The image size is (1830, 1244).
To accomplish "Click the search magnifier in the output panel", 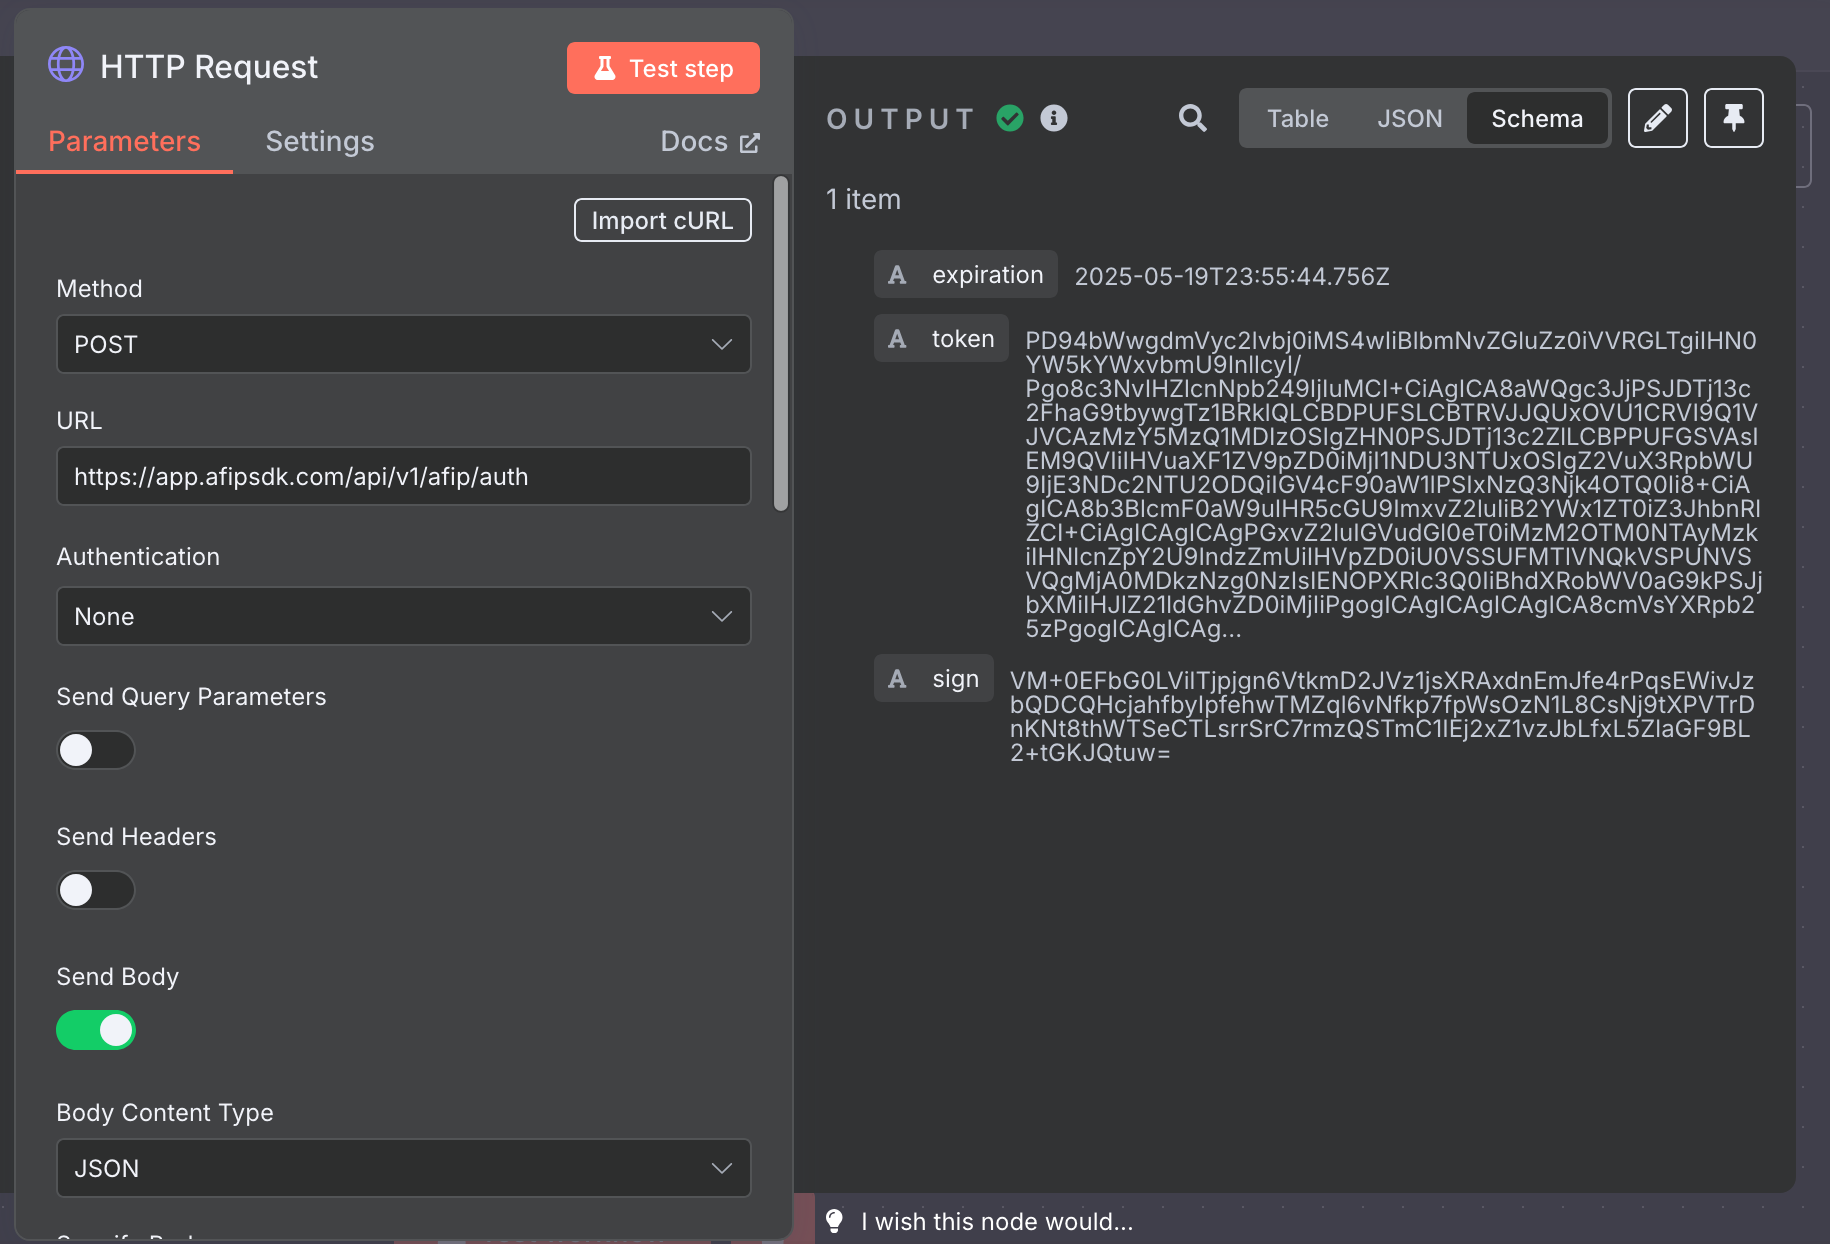I will [1192, 118].
